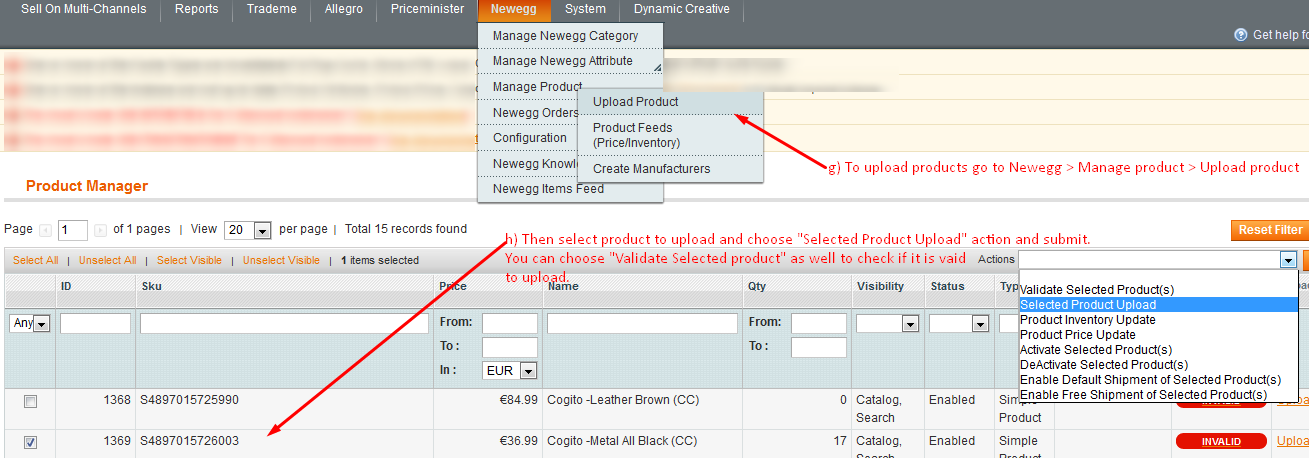
Task: Click the Price To field
Action: (510, 347)
